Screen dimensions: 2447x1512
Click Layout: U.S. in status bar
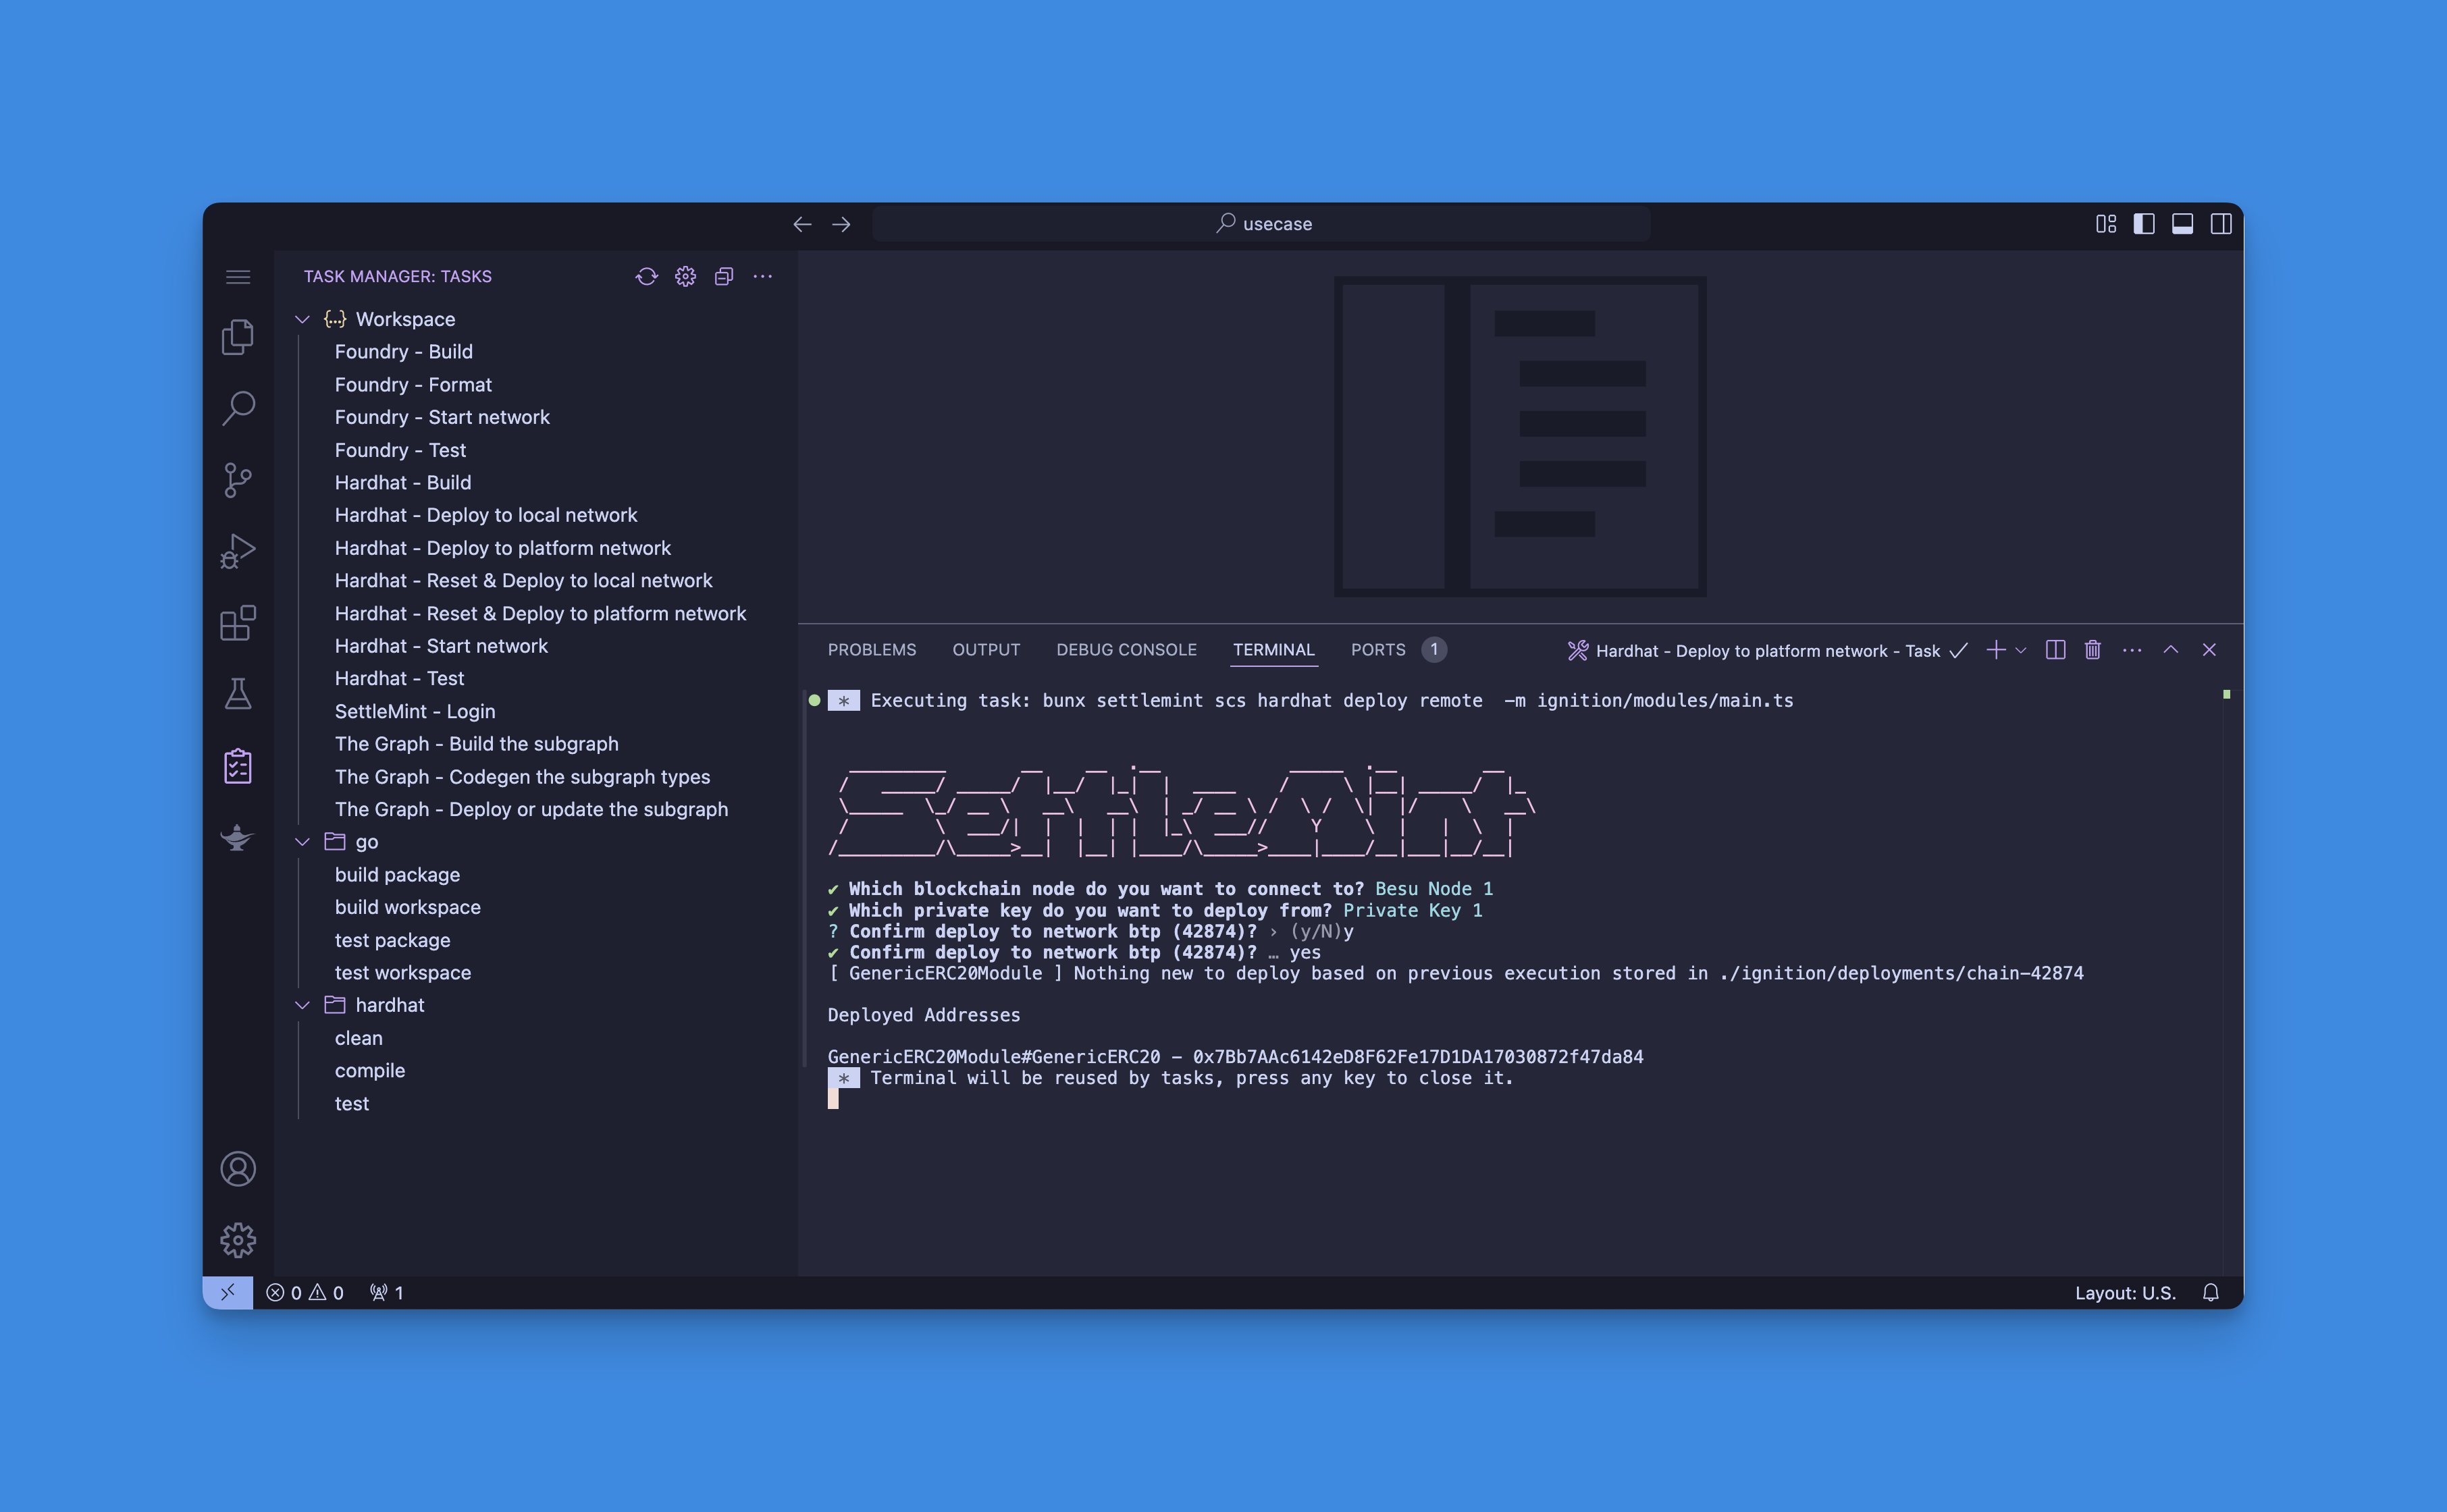click(2125, 1292)
